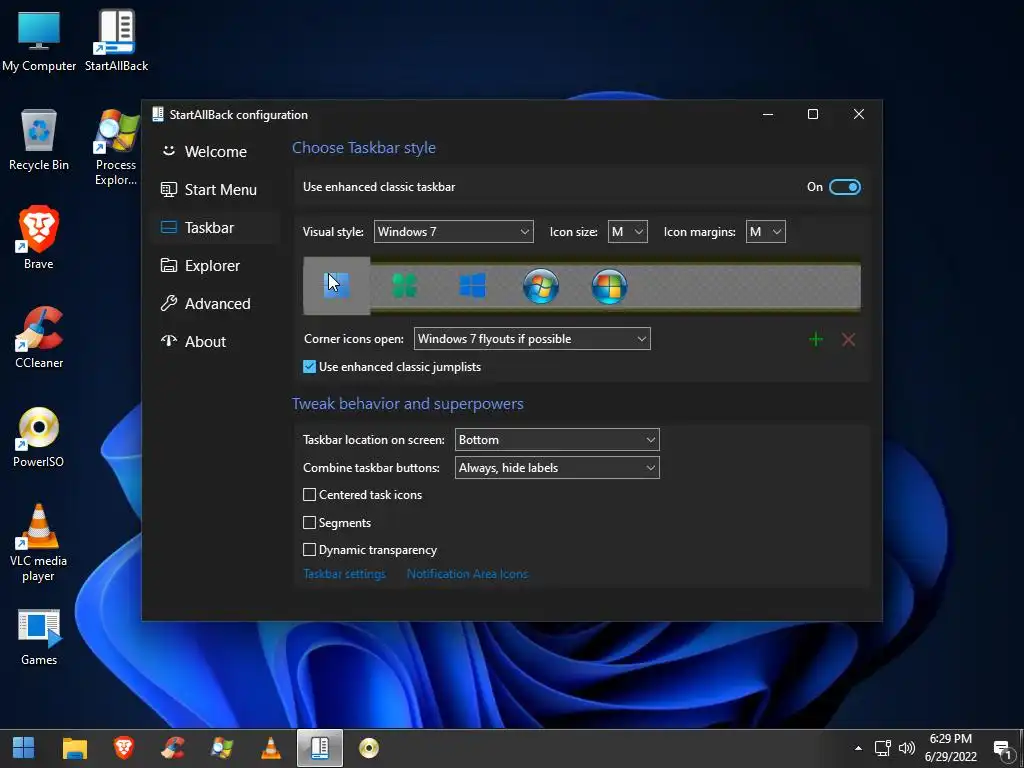Open the notification center icon

click(1002, 749)
